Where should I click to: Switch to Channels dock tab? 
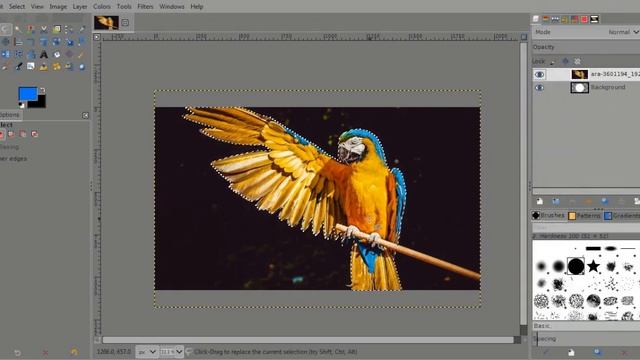click(545, 19)
